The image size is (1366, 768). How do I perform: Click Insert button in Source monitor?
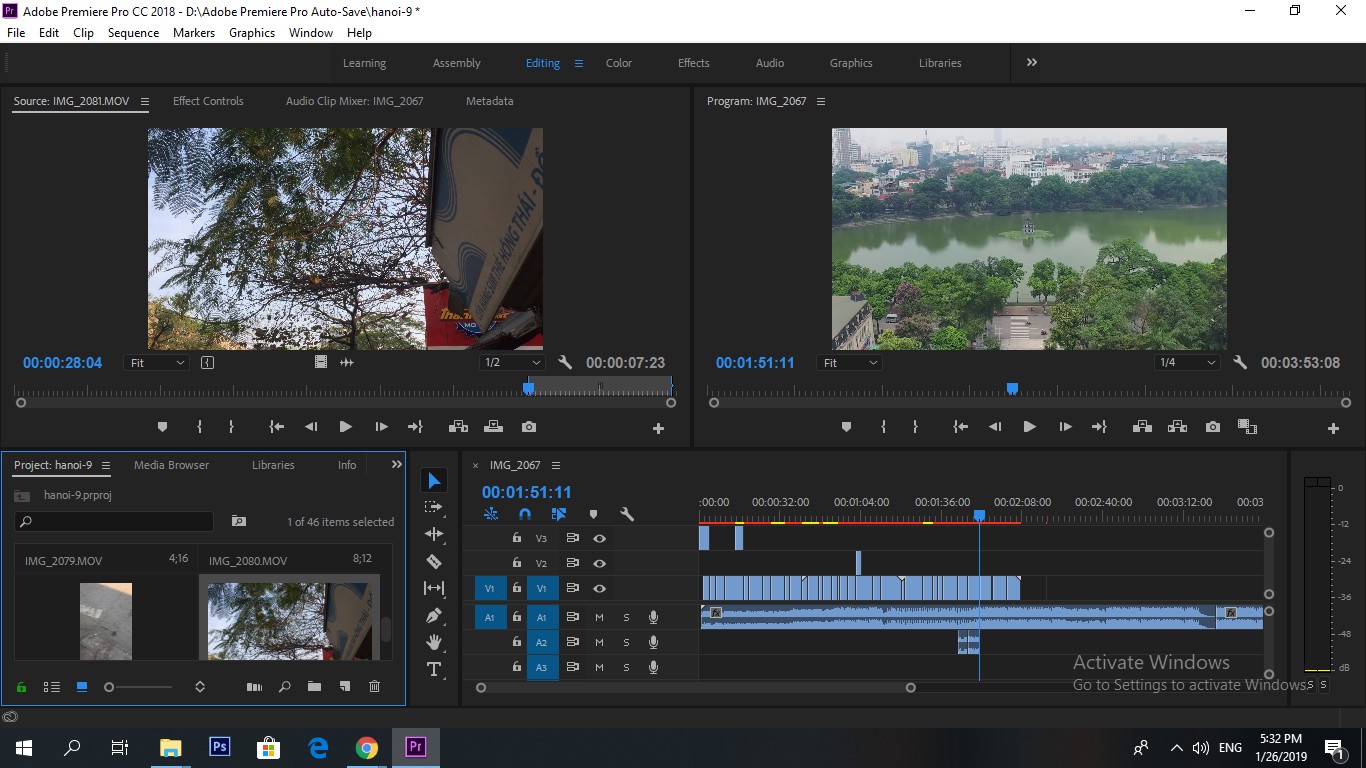458,427
